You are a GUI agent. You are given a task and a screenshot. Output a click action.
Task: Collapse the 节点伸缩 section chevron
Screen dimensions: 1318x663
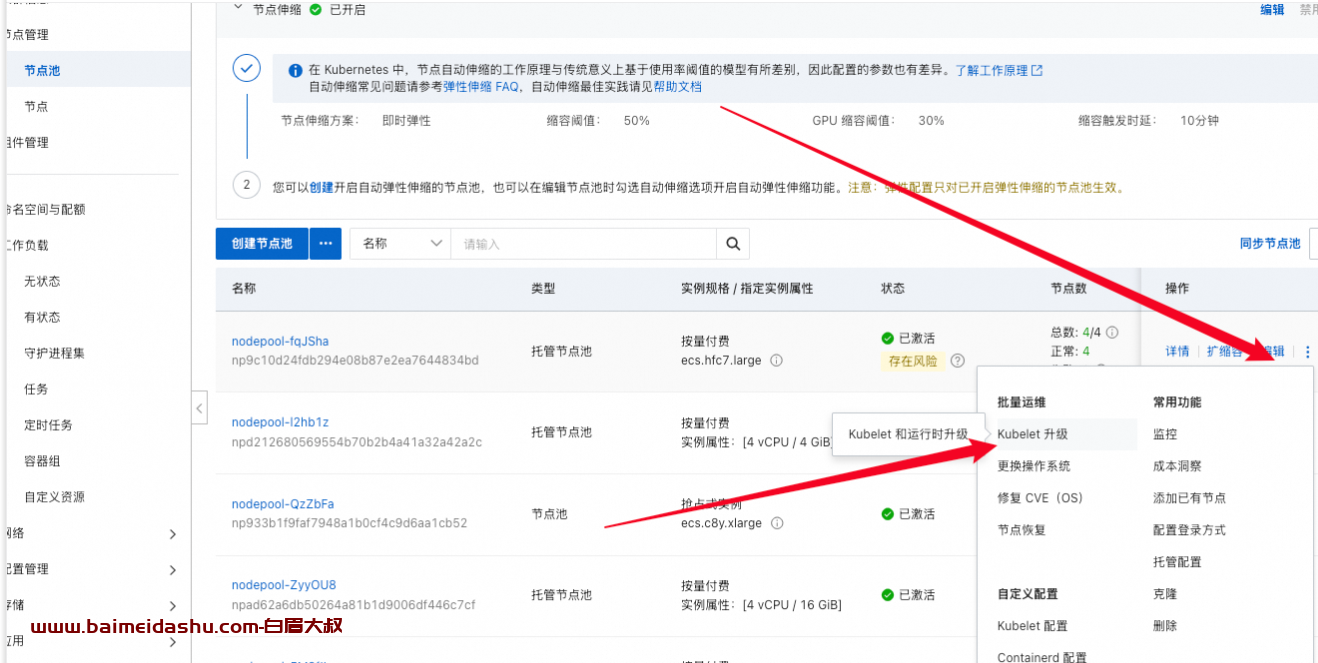tap(237, 9)
